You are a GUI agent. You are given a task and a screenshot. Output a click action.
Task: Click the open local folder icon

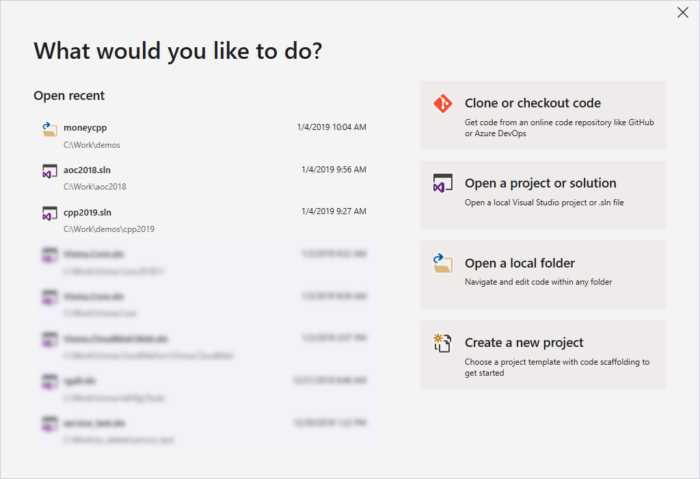tap(443, 263)
